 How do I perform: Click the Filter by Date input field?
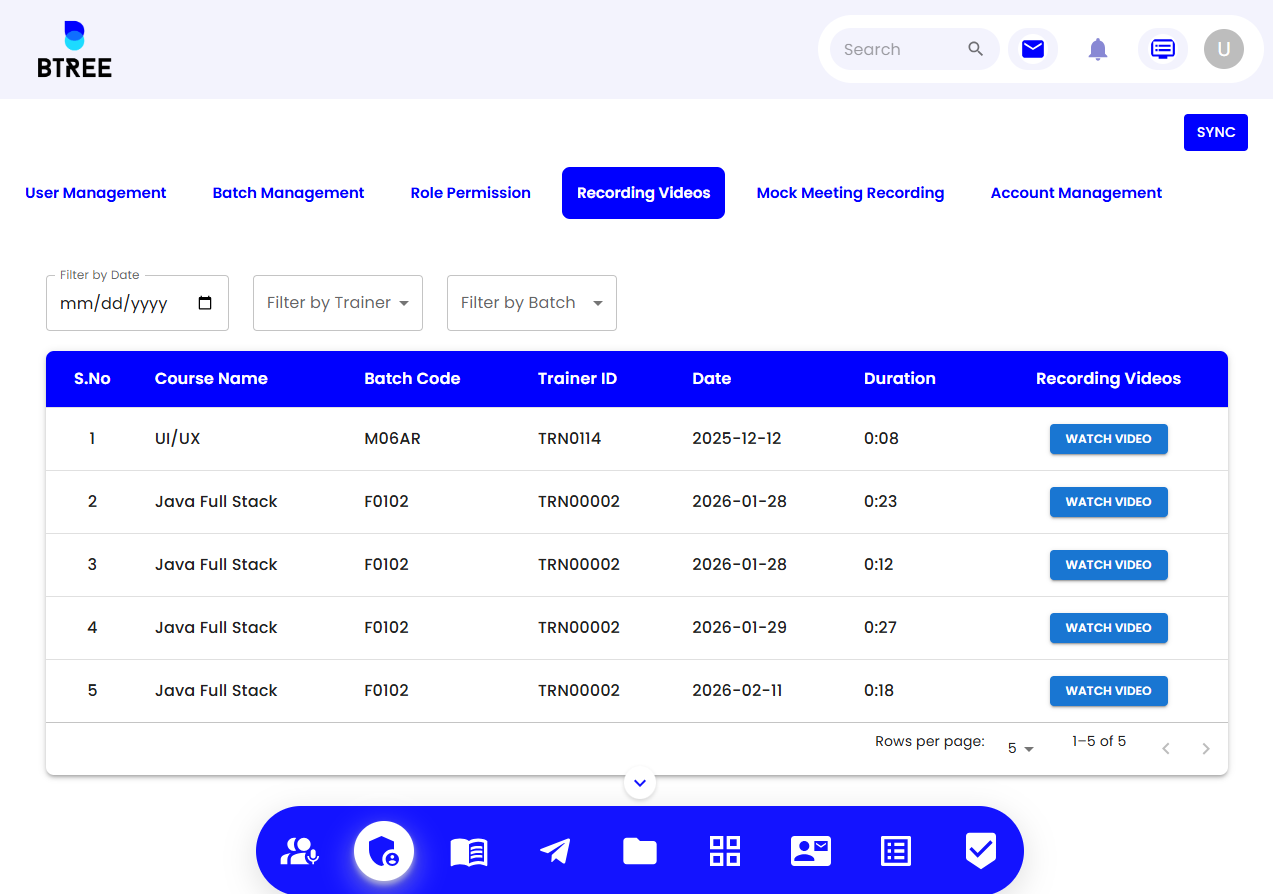pos(137,303)
